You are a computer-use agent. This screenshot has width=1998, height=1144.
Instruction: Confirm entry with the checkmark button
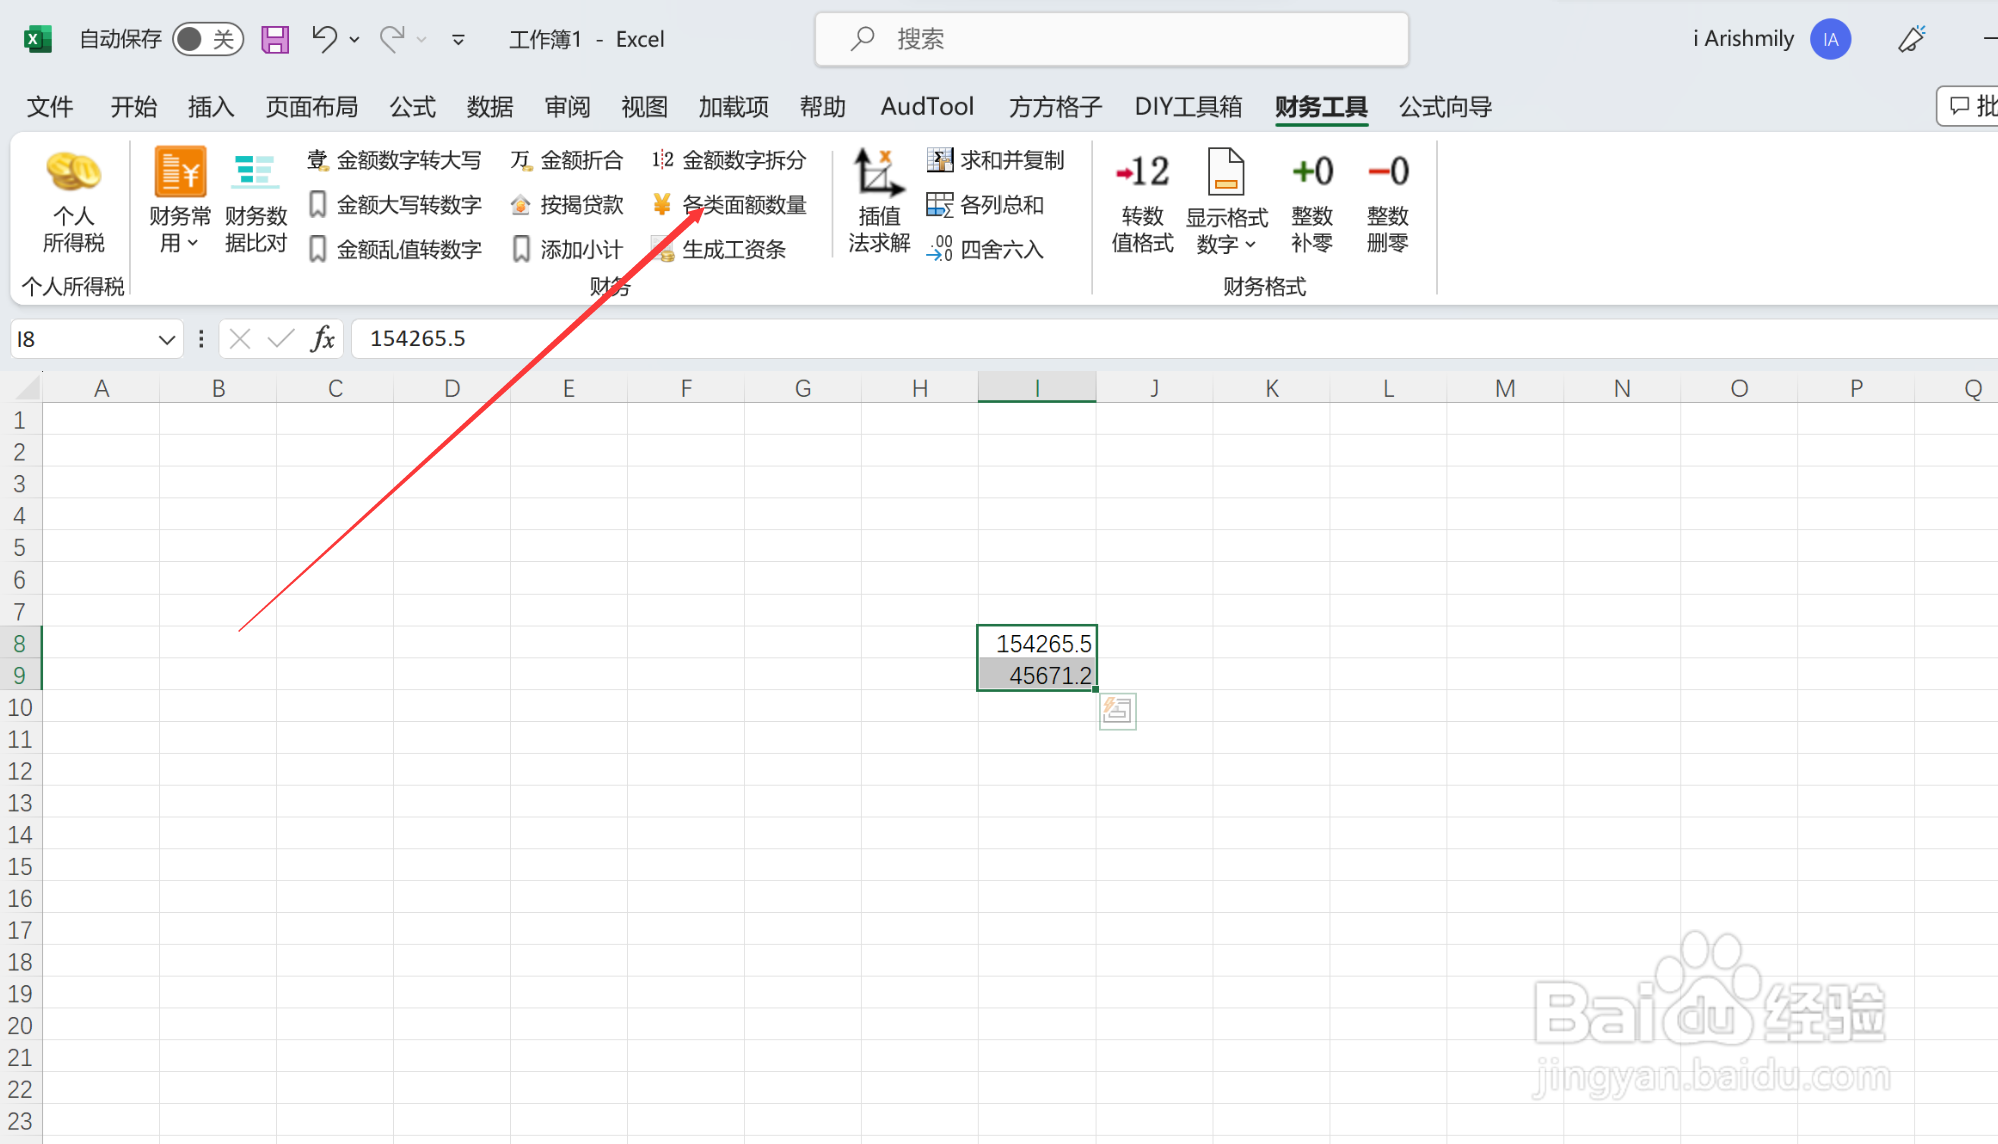coord(281,340)
